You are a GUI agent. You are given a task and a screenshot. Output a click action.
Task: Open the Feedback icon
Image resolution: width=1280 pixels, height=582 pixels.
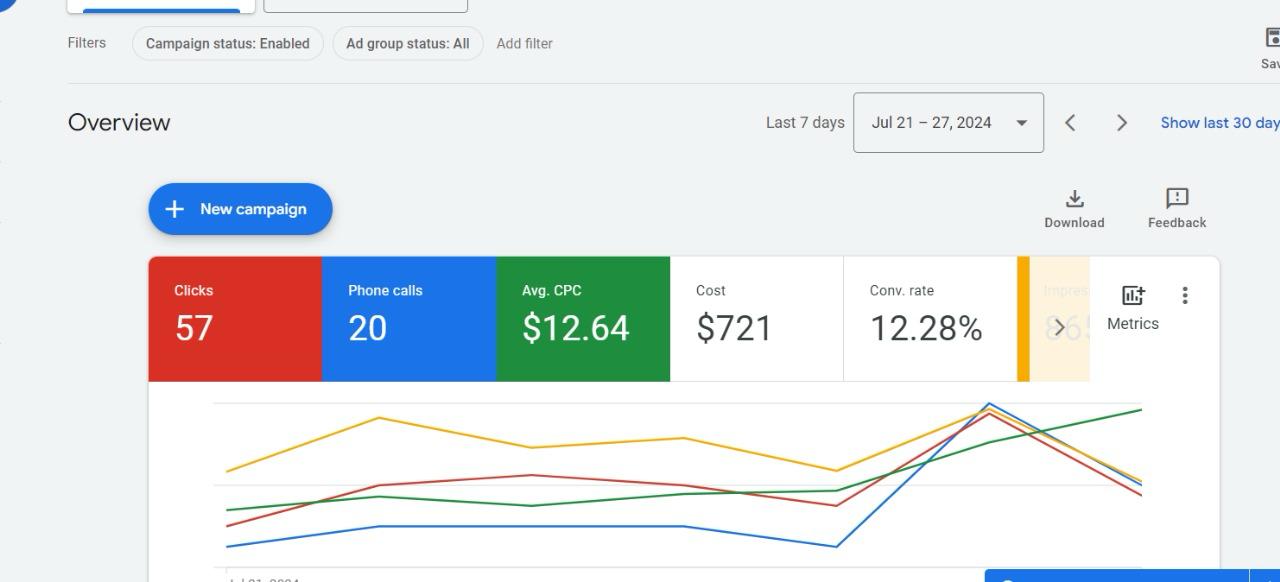(1176, 199)
